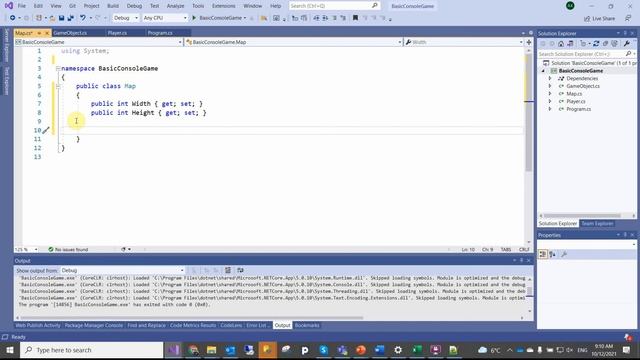This screenshot has height=360, width=640.
Task: Open the Find and Replace tab
Action: tap(147, 325)
